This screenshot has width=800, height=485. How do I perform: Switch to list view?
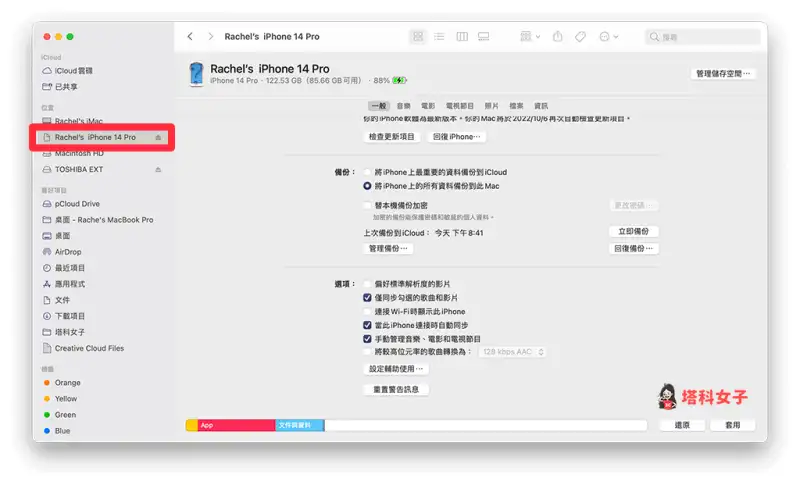(439, 37)
